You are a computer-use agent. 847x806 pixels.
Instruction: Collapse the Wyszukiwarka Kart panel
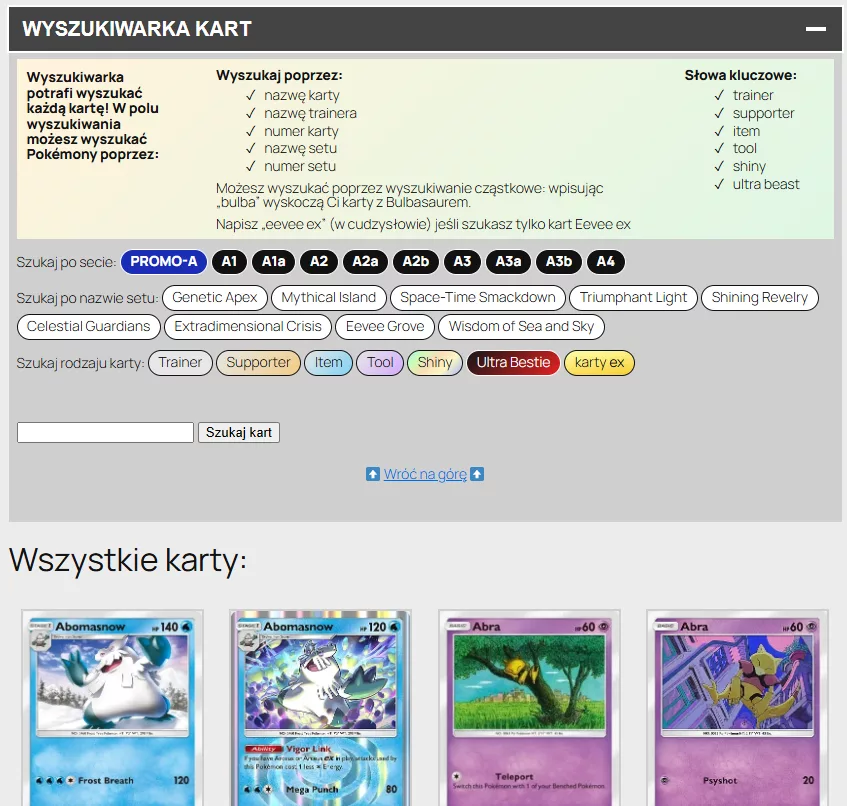pos(815,29)
